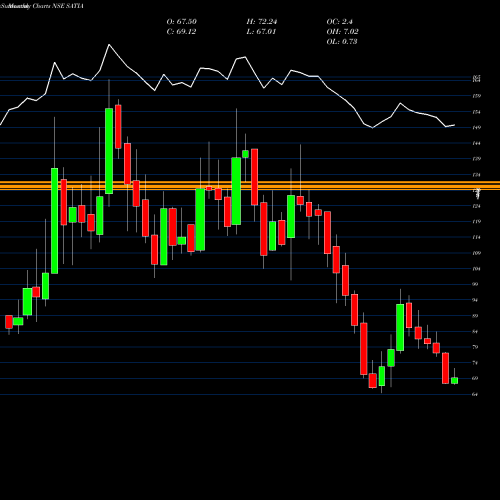Screen dimensions: 500x500
Task: Click the 119 price axis label
Action: click(x=477, y=222)
